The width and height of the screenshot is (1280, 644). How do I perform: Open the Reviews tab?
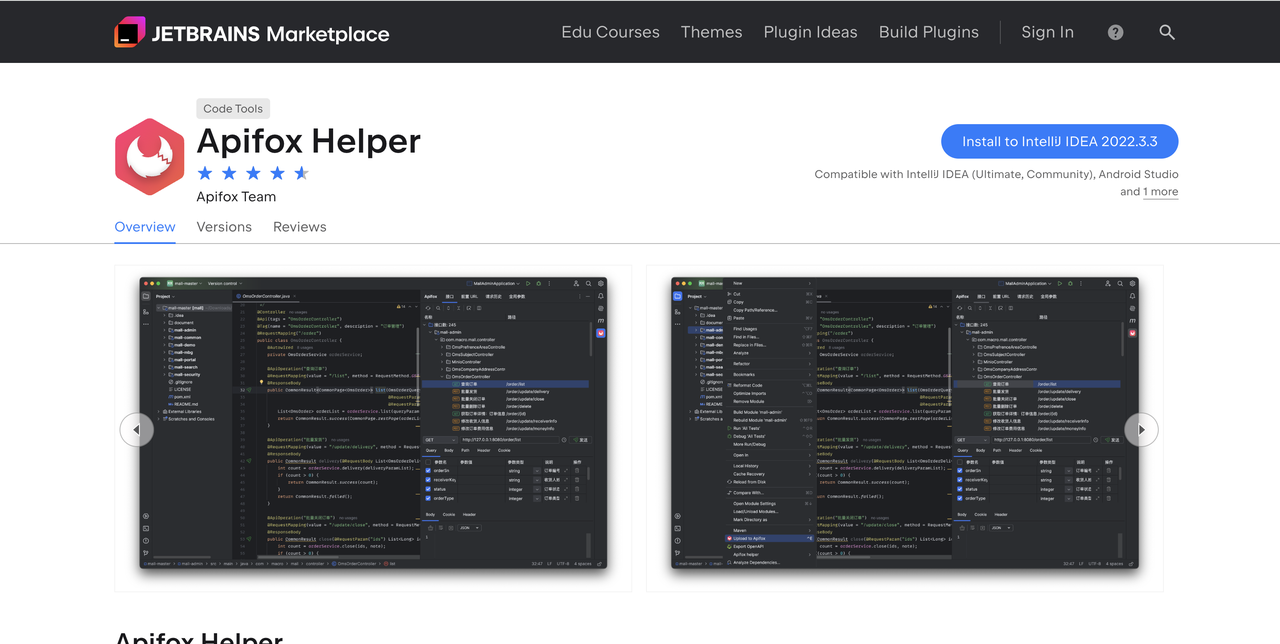coord(299,227)
